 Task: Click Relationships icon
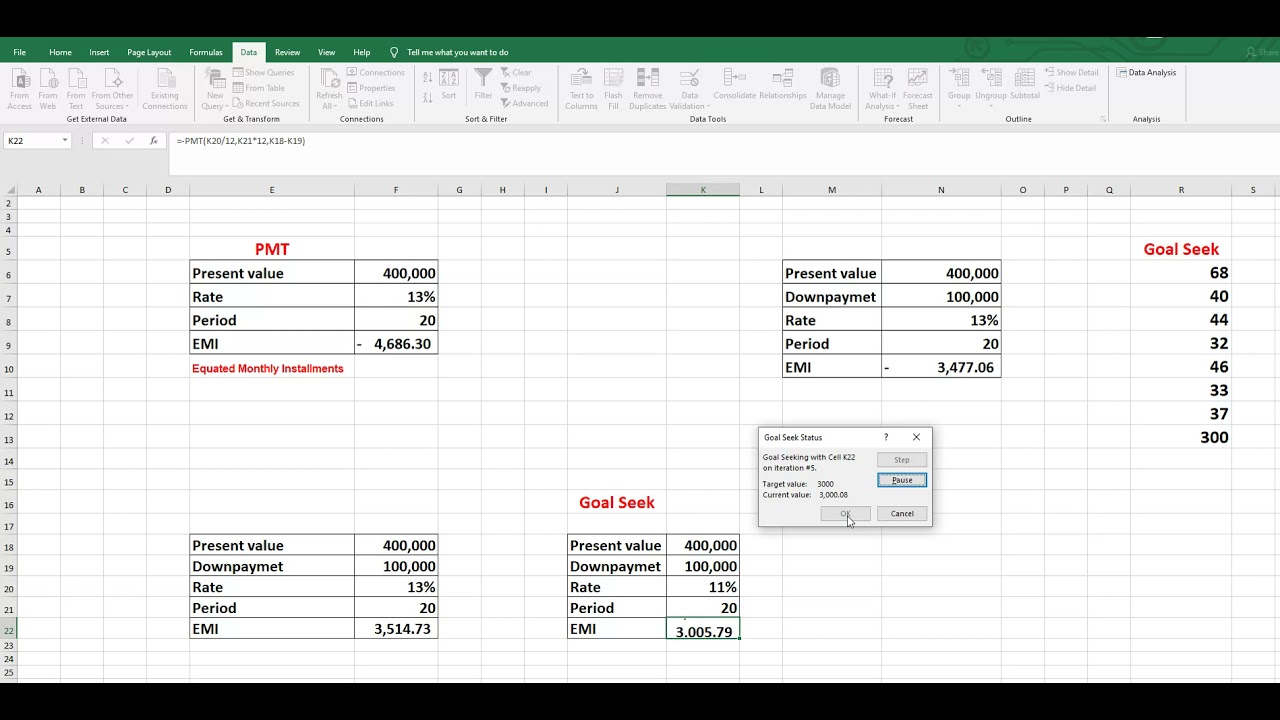783,85
